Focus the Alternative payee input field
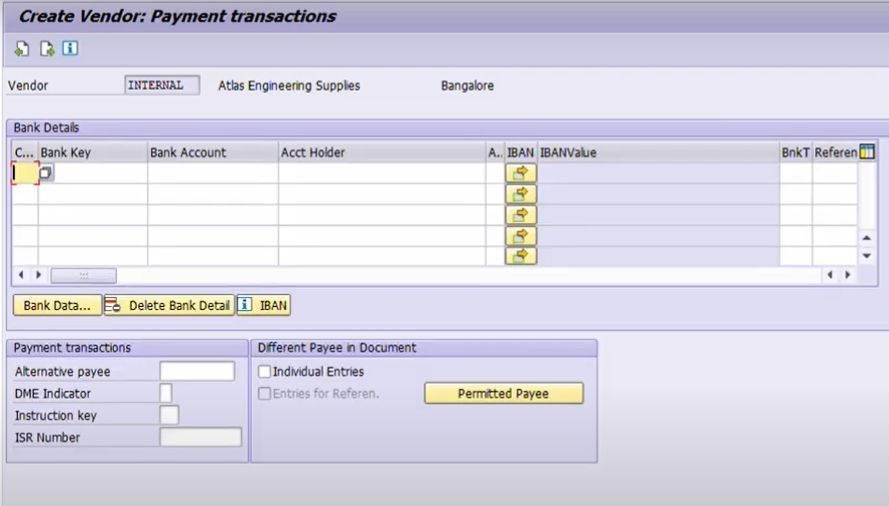Viewport: 889px width, 506px height. (x=197, y=371)
